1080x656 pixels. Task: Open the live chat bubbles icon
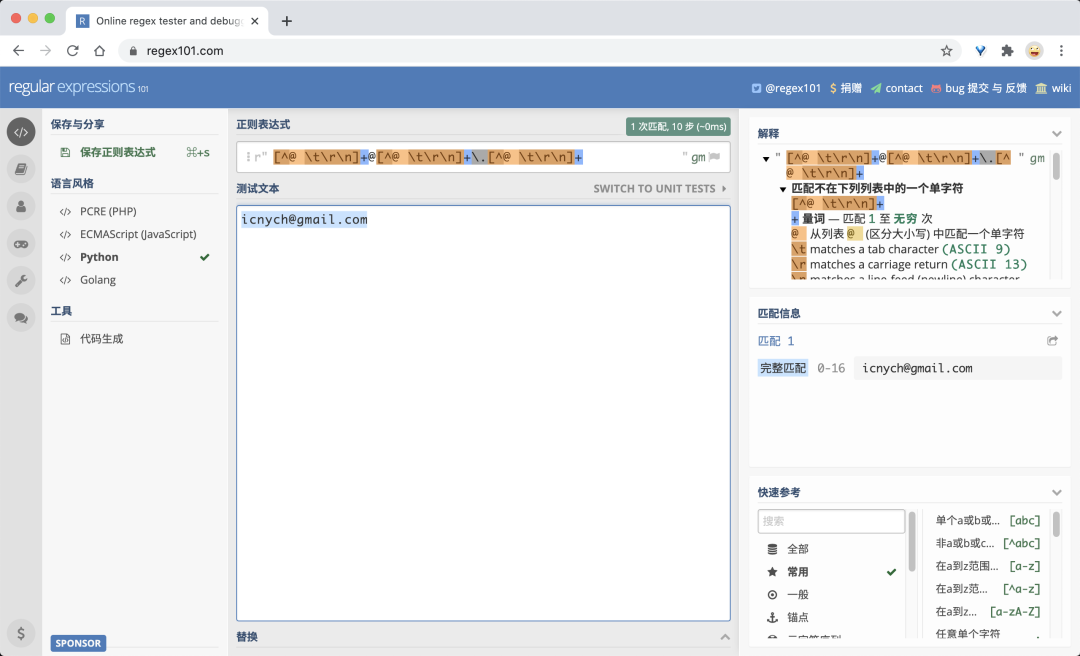tap(21, 318)
